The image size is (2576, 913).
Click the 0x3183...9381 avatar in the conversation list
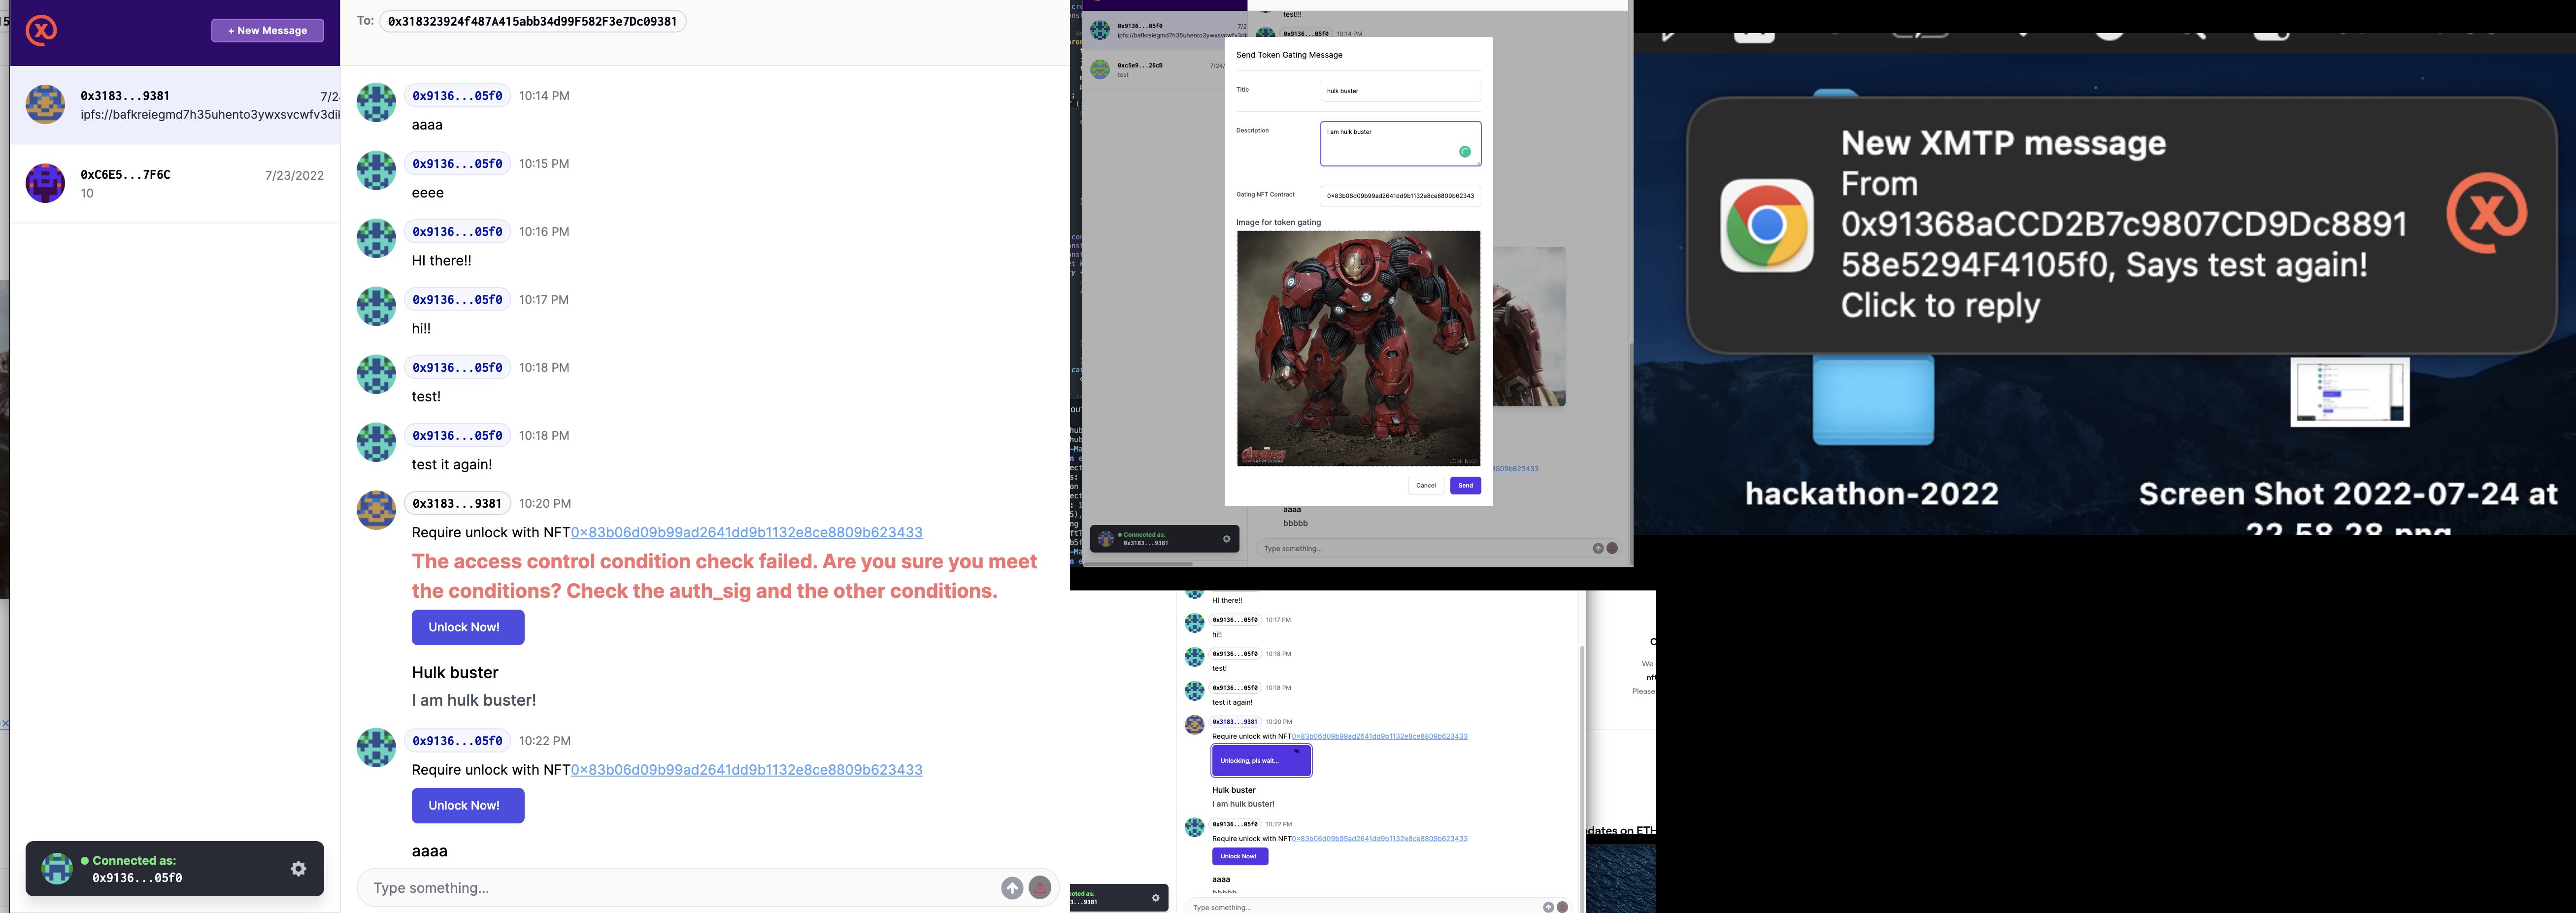pyautogui.click(x=45, y=105)
